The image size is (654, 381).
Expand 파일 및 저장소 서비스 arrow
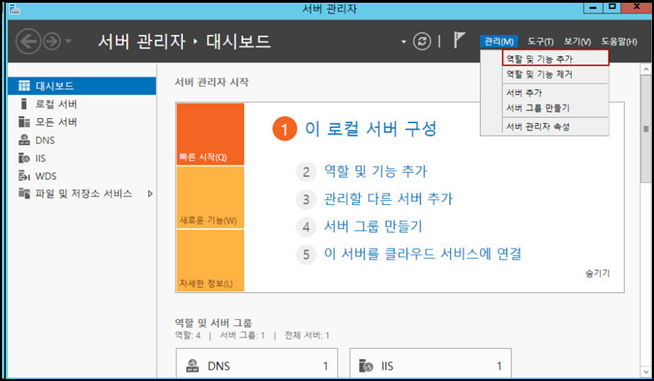click(150, 194)
